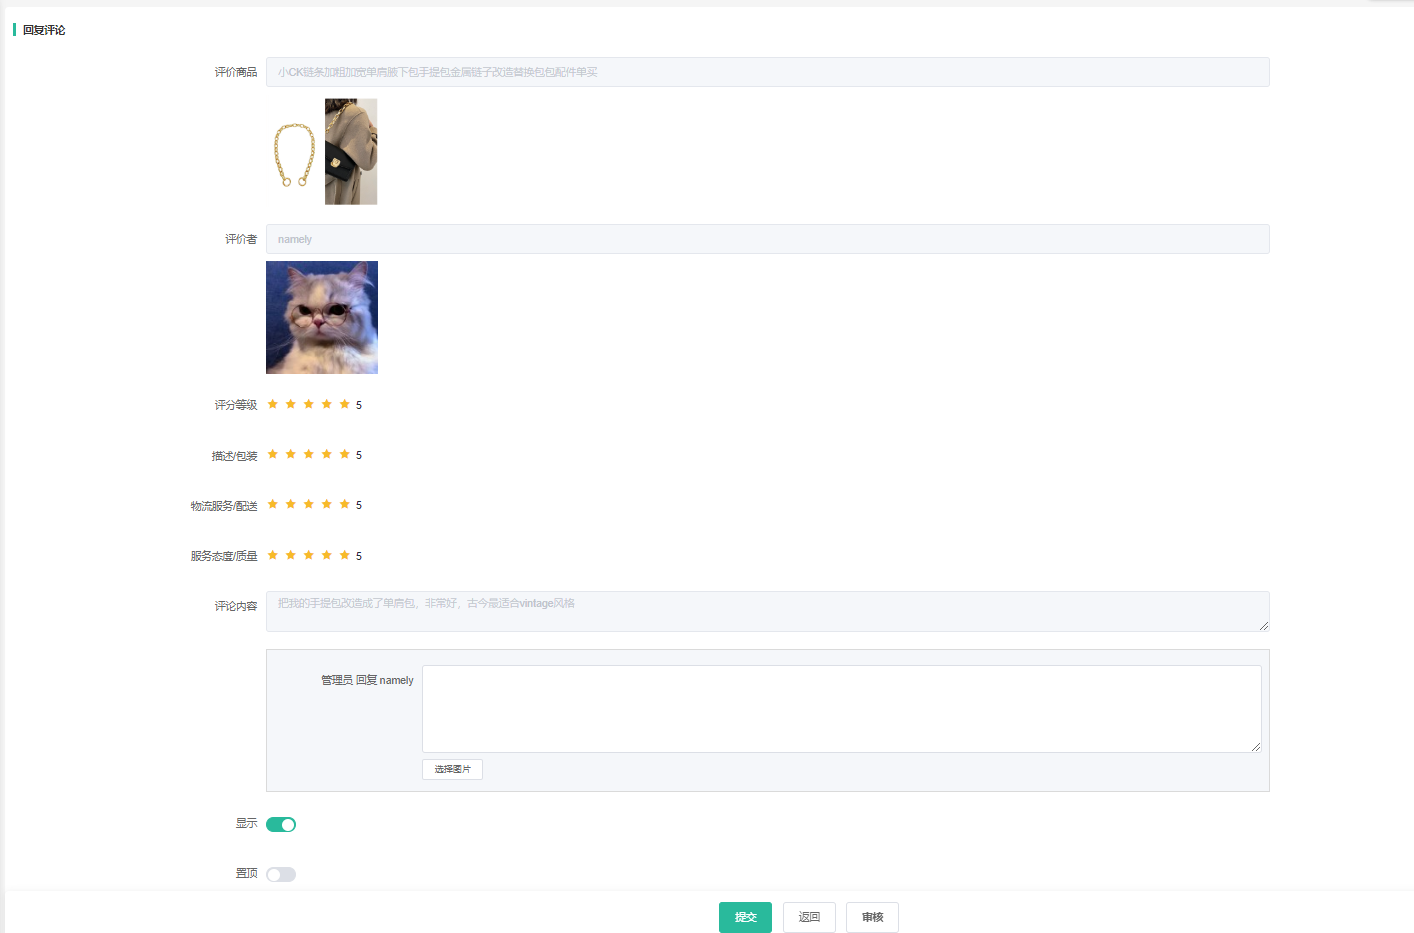
Task: Click the fifth star in 评分等级 rating
Action: [x=345, y=404]
